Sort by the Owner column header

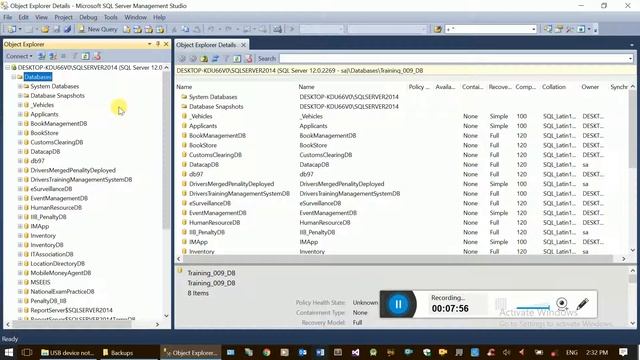point(590,87)
